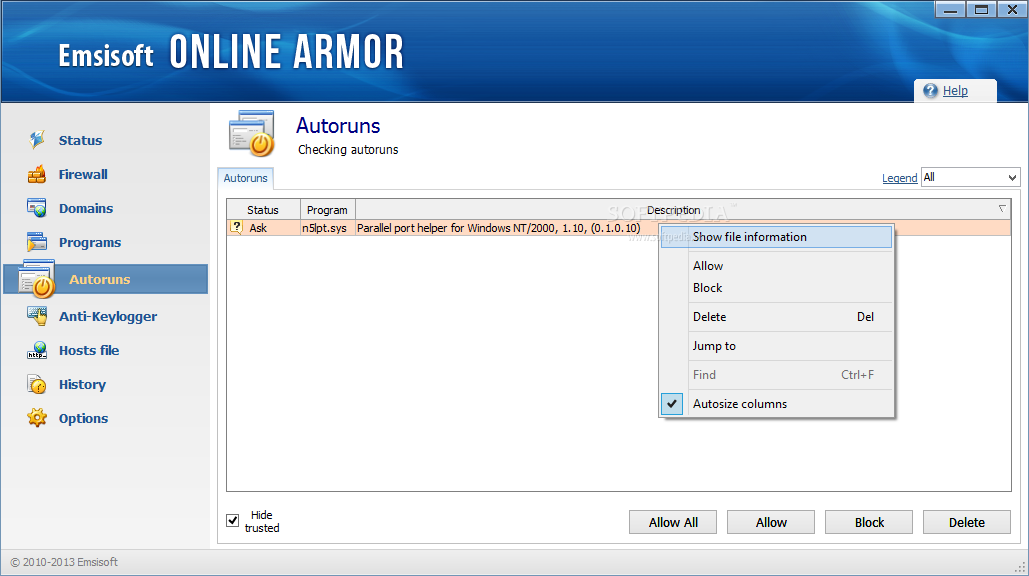Sort by the Program column header
Image resolution: width=1029 pixels, height=576 pixels.
327,210
